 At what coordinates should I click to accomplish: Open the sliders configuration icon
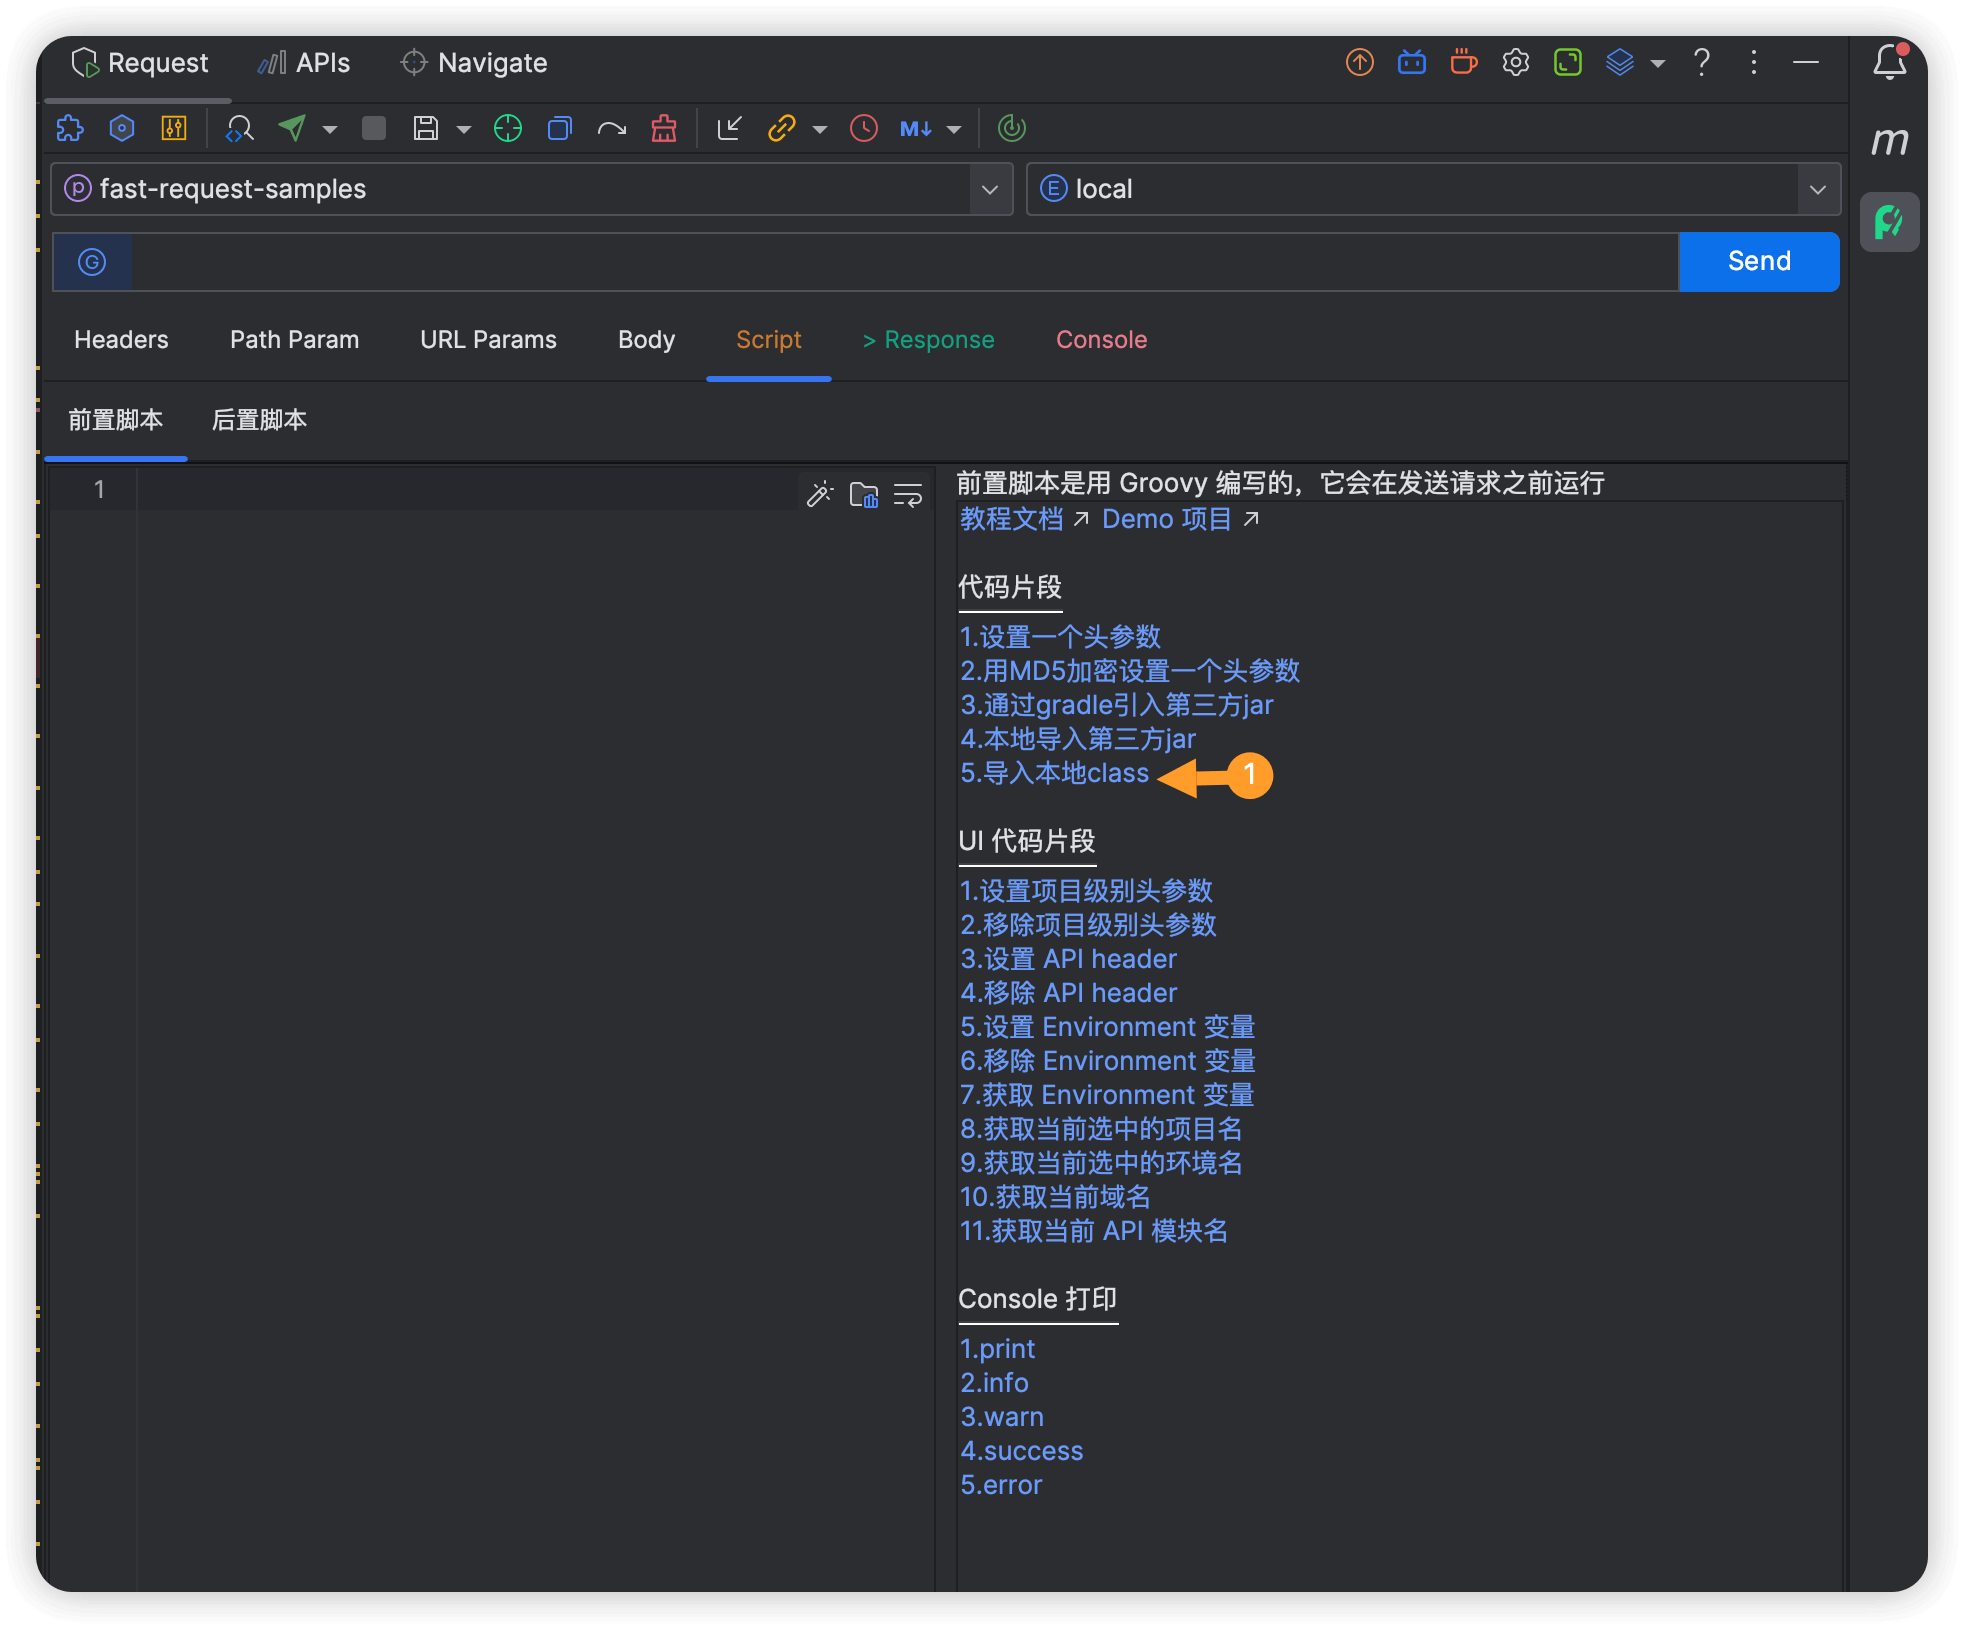[174, 128]
